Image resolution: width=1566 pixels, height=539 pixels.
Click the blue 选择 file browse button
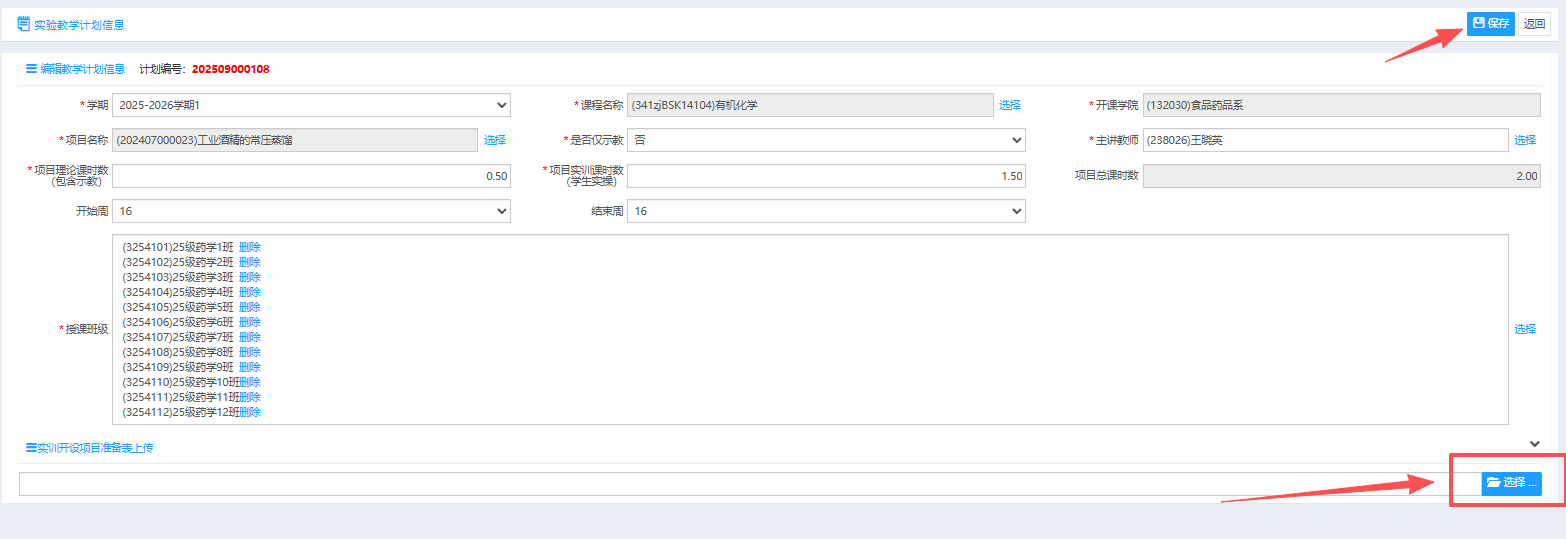[1511, 483]
